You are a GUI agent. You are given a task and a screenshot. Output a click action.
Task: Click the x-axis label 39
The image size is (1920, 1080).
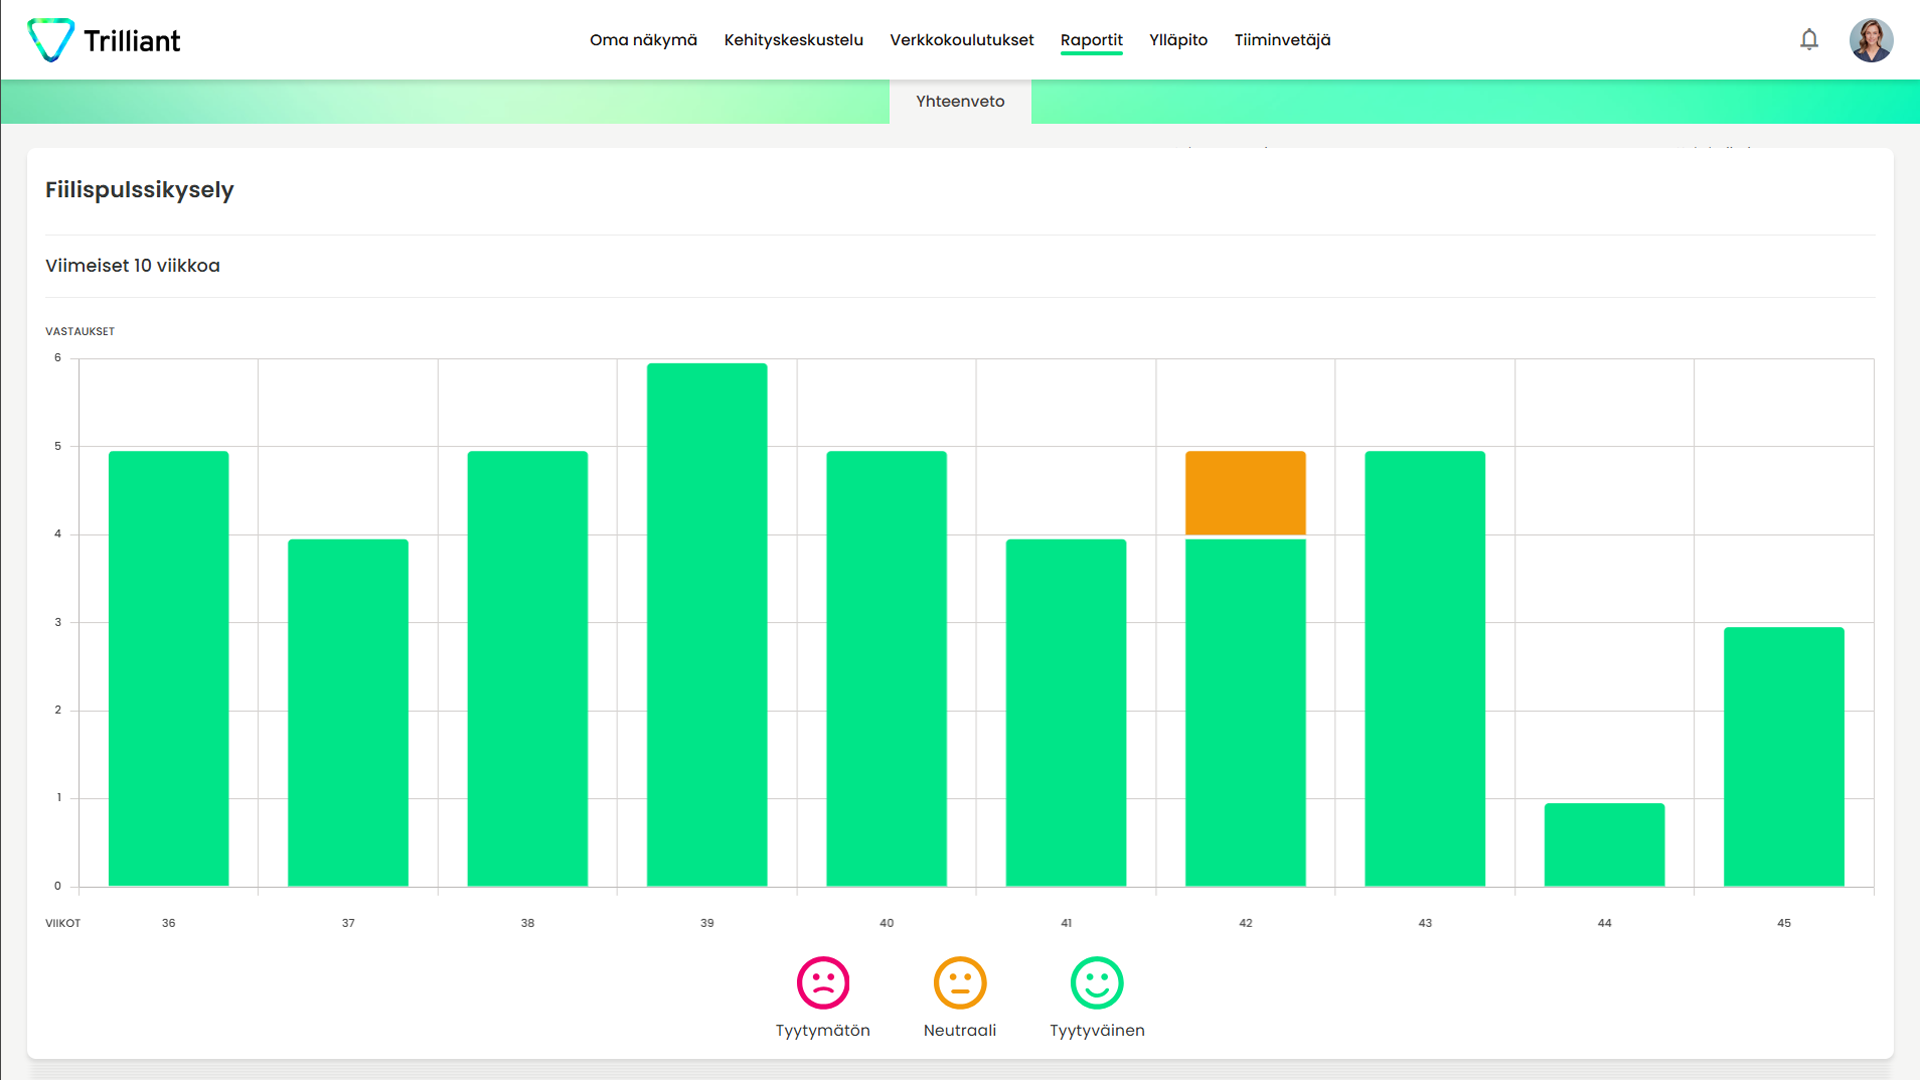(707, 923)
